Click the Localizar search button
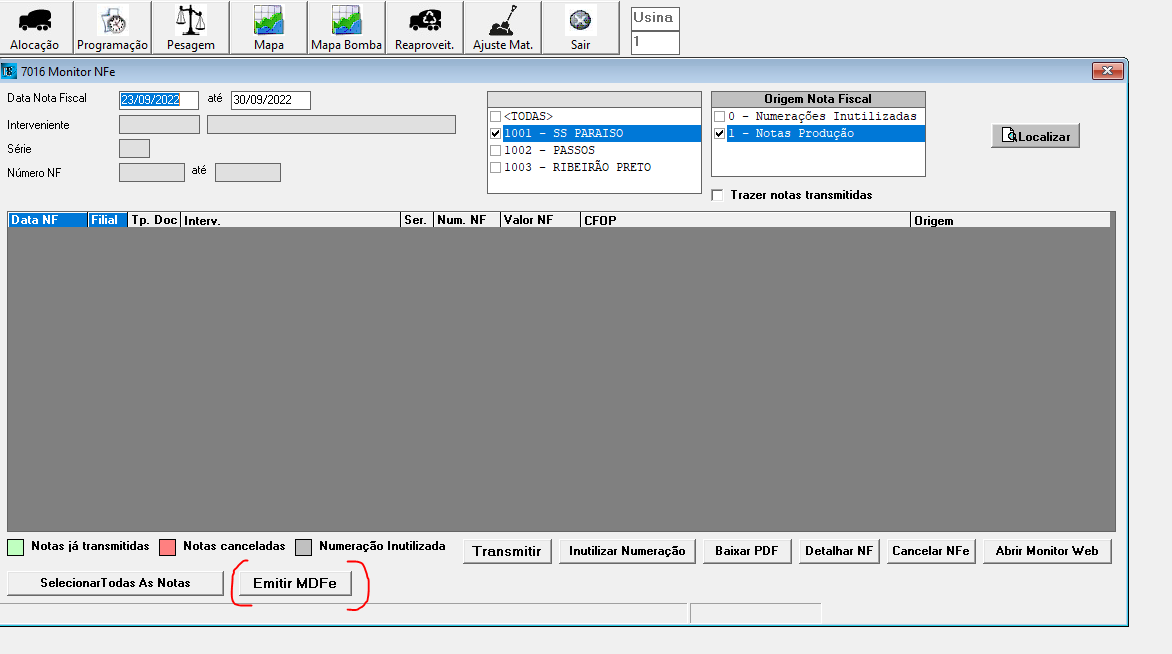 pos(1035,136)
